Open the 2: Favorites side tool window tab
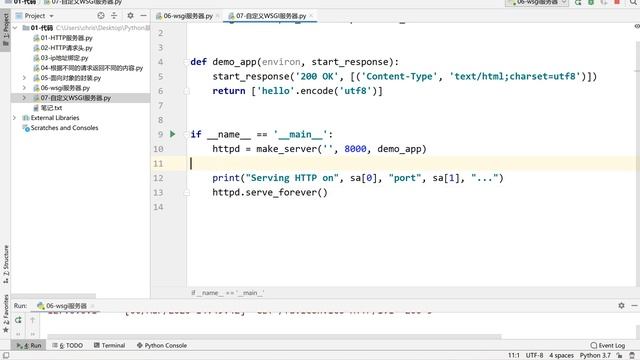Screen dimensions: 640x360 tap(5, 313)
